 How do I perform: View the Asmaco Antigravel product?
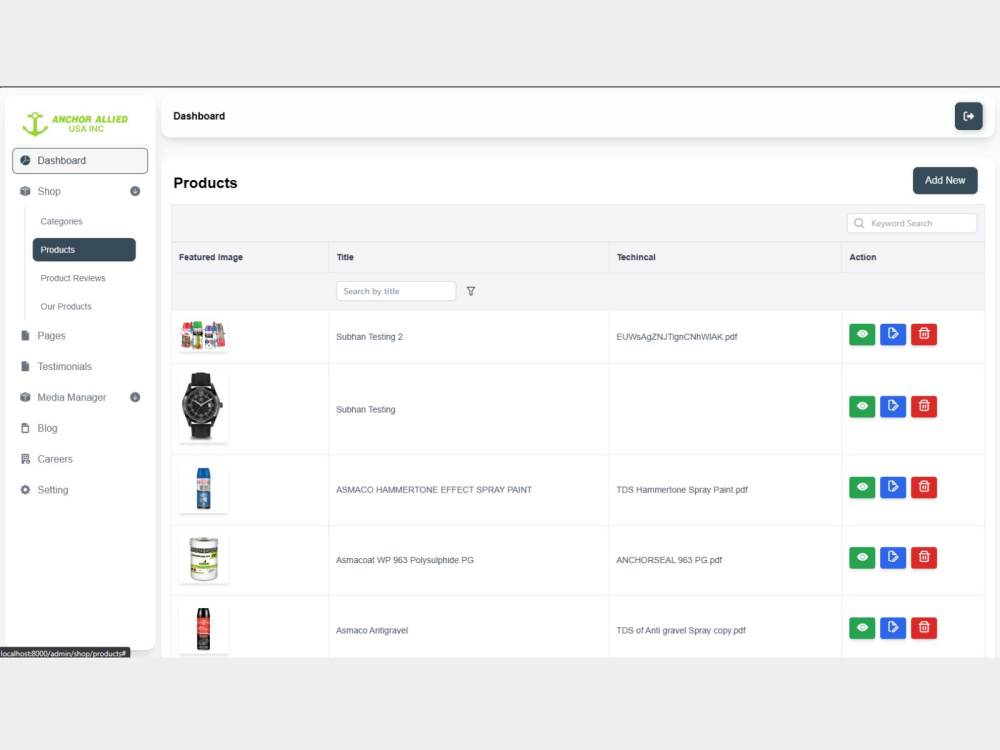tap(862, 628)
